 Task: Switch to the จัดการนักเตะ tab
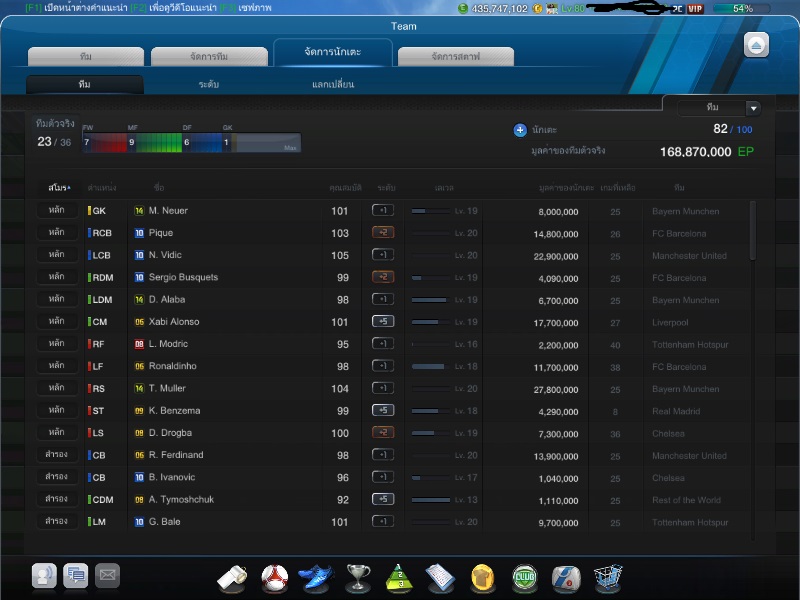[x=333, y=52]
